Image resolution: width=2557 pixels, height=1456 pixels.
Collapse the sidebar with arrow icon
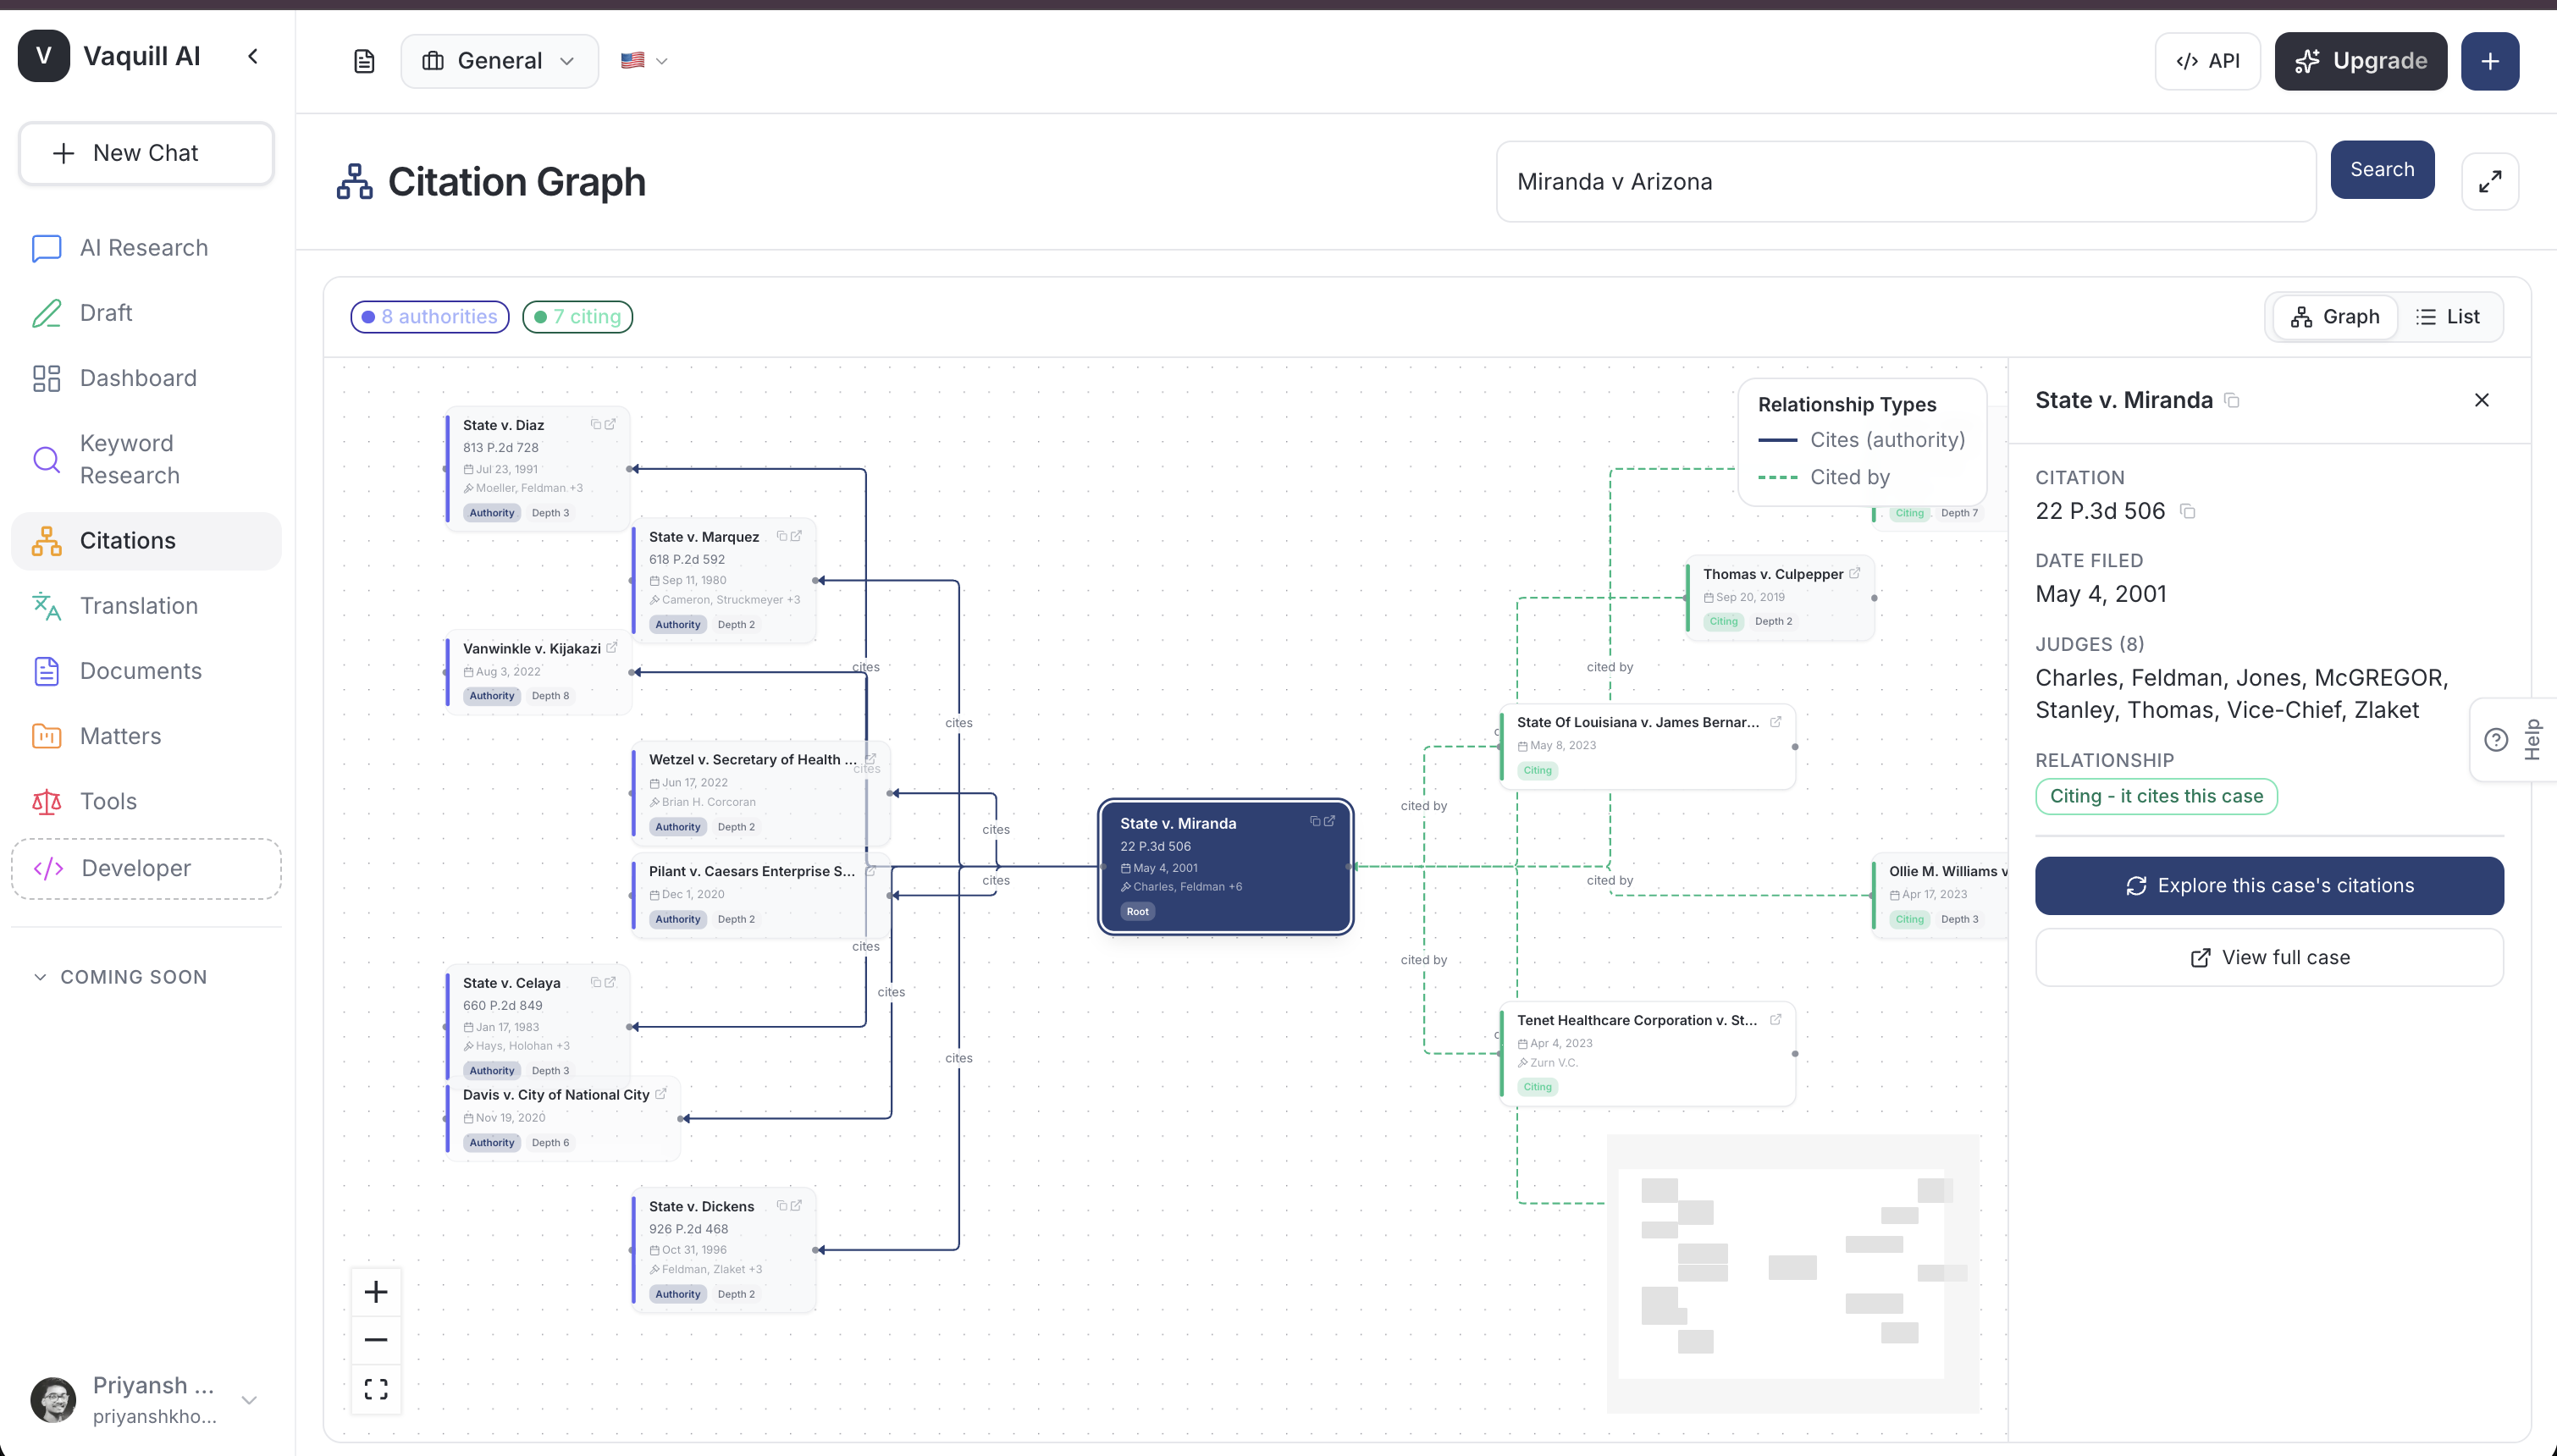pyautogui.click(x=253, y=56)
